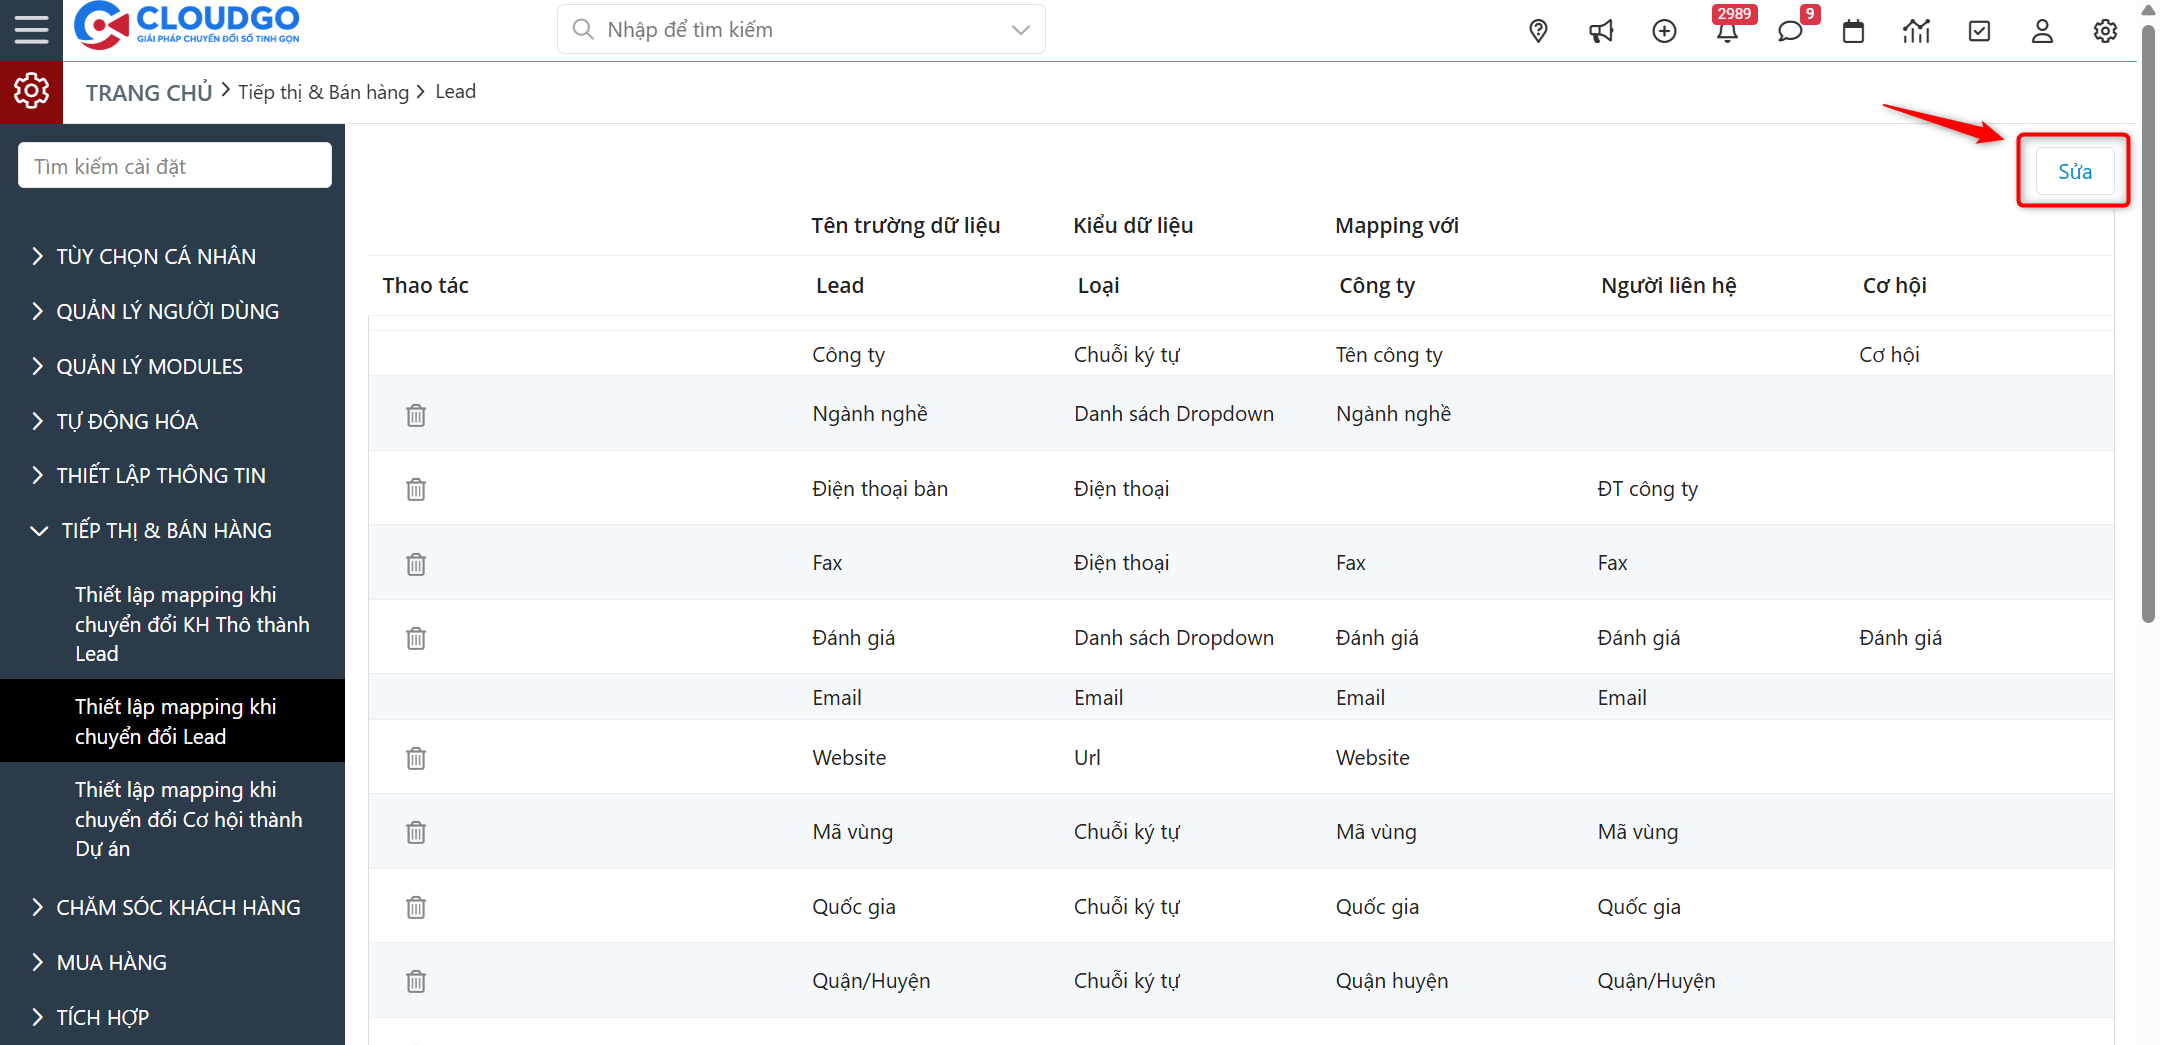Screen dimensions: 2160x1045
Task: Expand CHĂM SÓC KHÁCH HÀNG section
Action: click(178, 908)
